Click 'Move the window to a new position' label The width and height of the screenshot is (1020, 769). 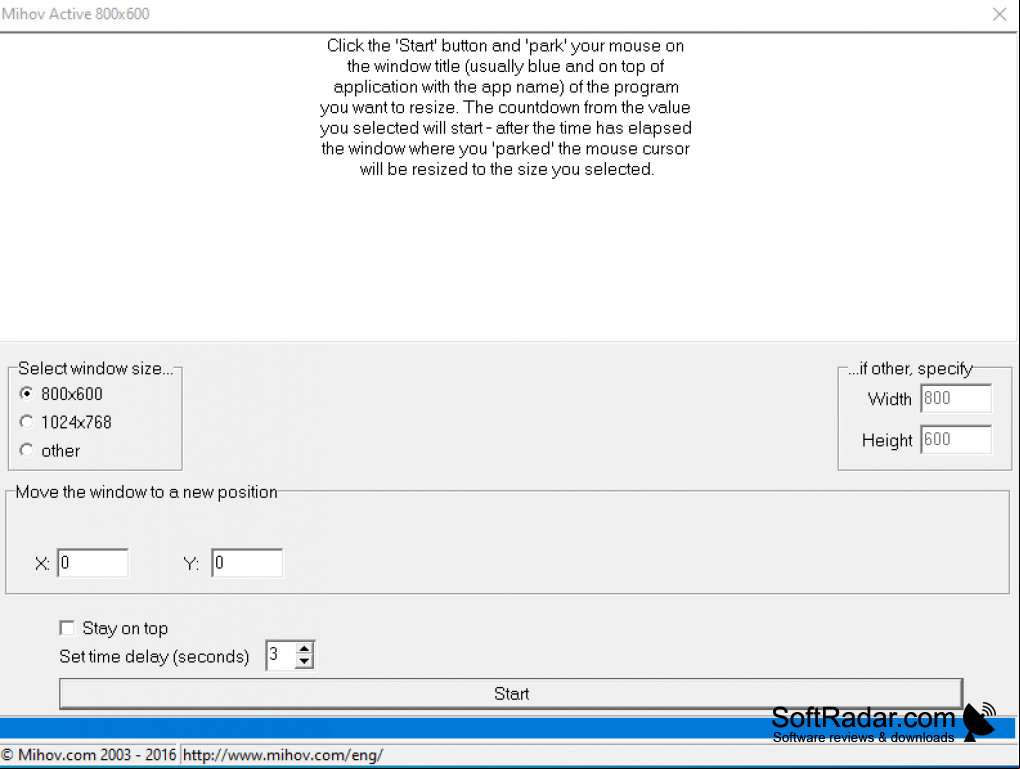(x=146, y=492)
